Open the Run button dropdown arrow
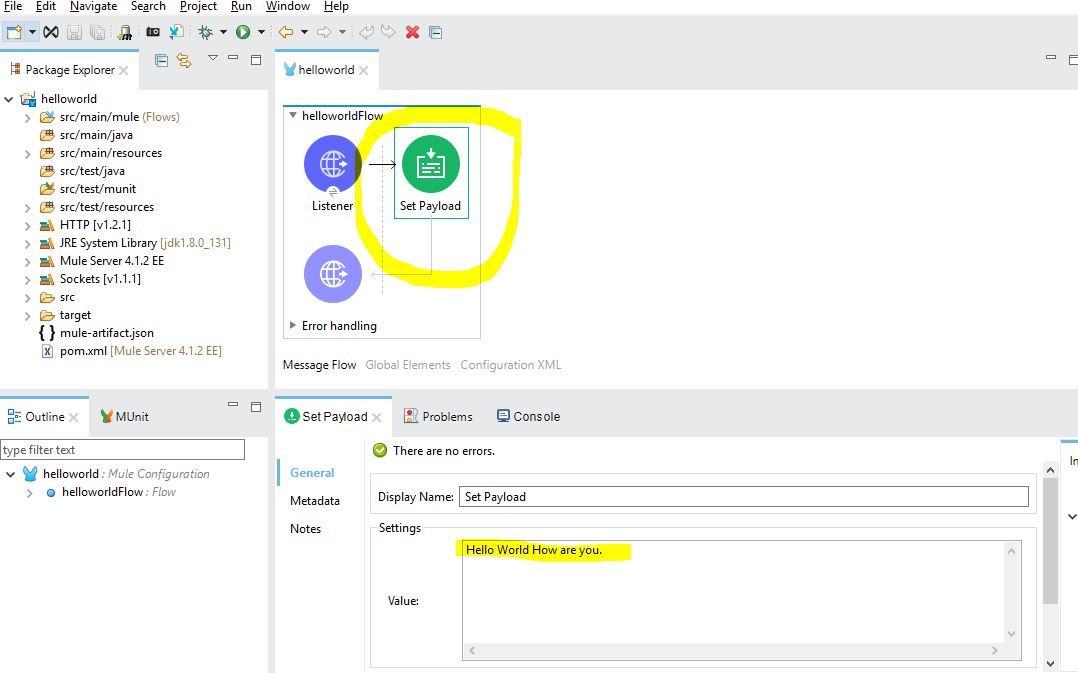The width and height of the screenshot is (1078, 673). click(261, 32)
